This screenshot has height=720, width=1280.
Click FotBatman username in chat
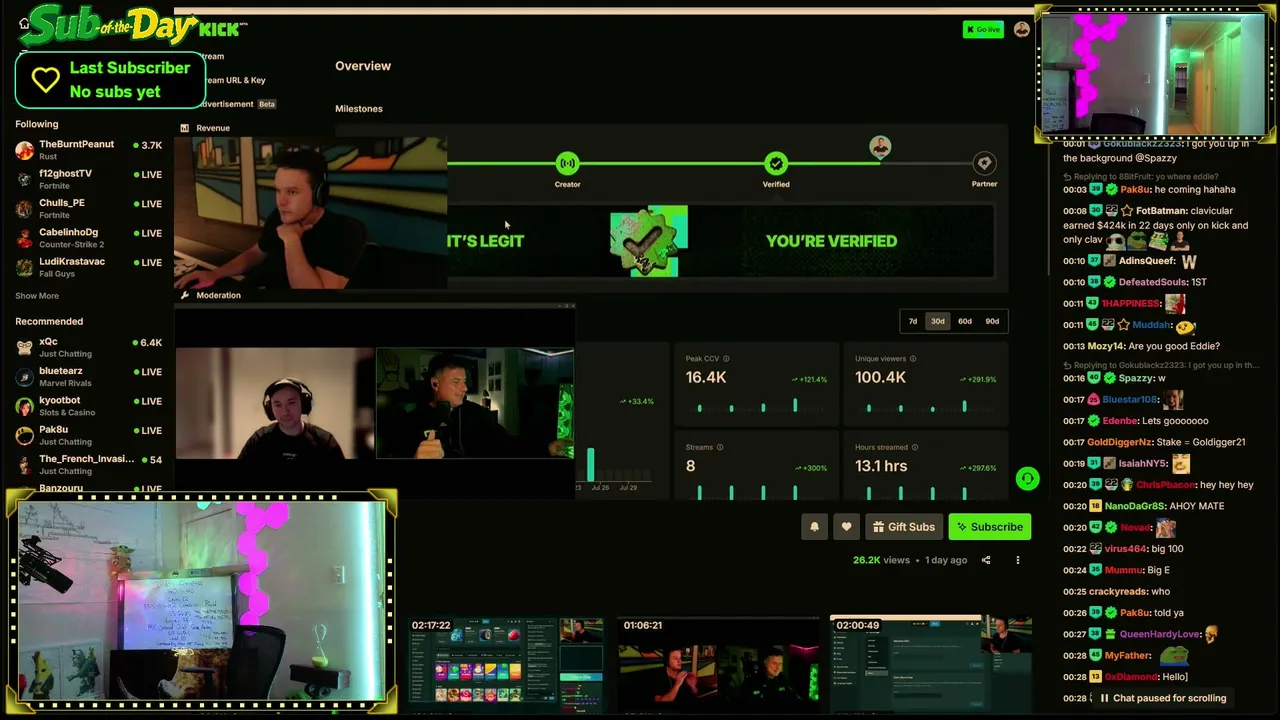coord(1161,211)
